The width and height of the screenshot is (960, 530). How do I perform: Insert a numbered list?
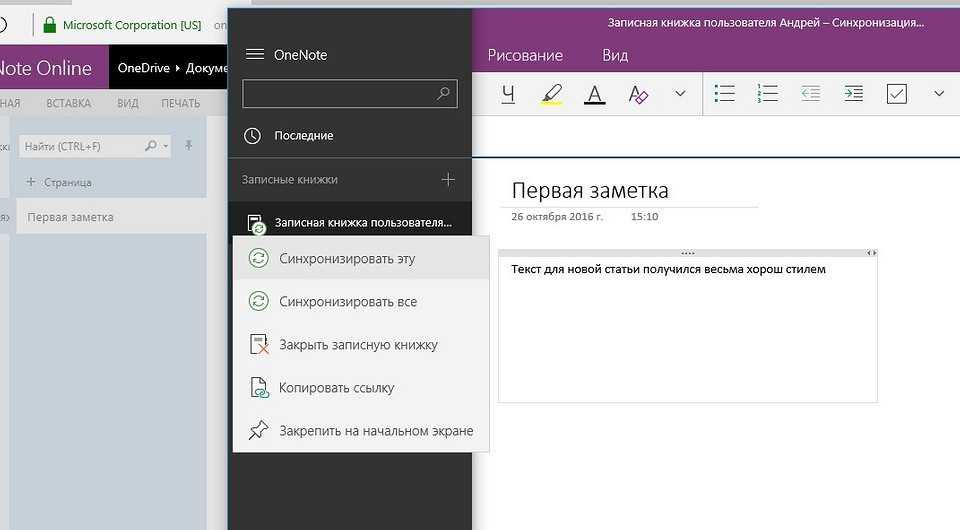768,94
